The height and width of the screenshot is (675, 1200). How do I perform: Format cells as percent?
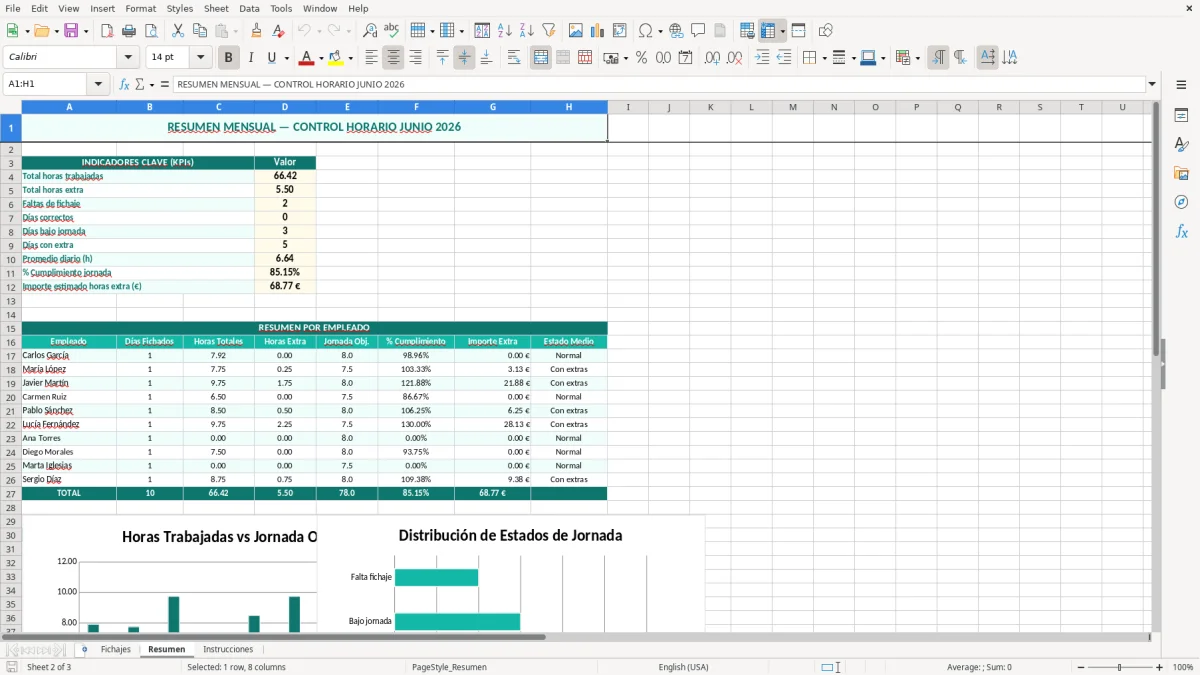(x=642, y=58)
